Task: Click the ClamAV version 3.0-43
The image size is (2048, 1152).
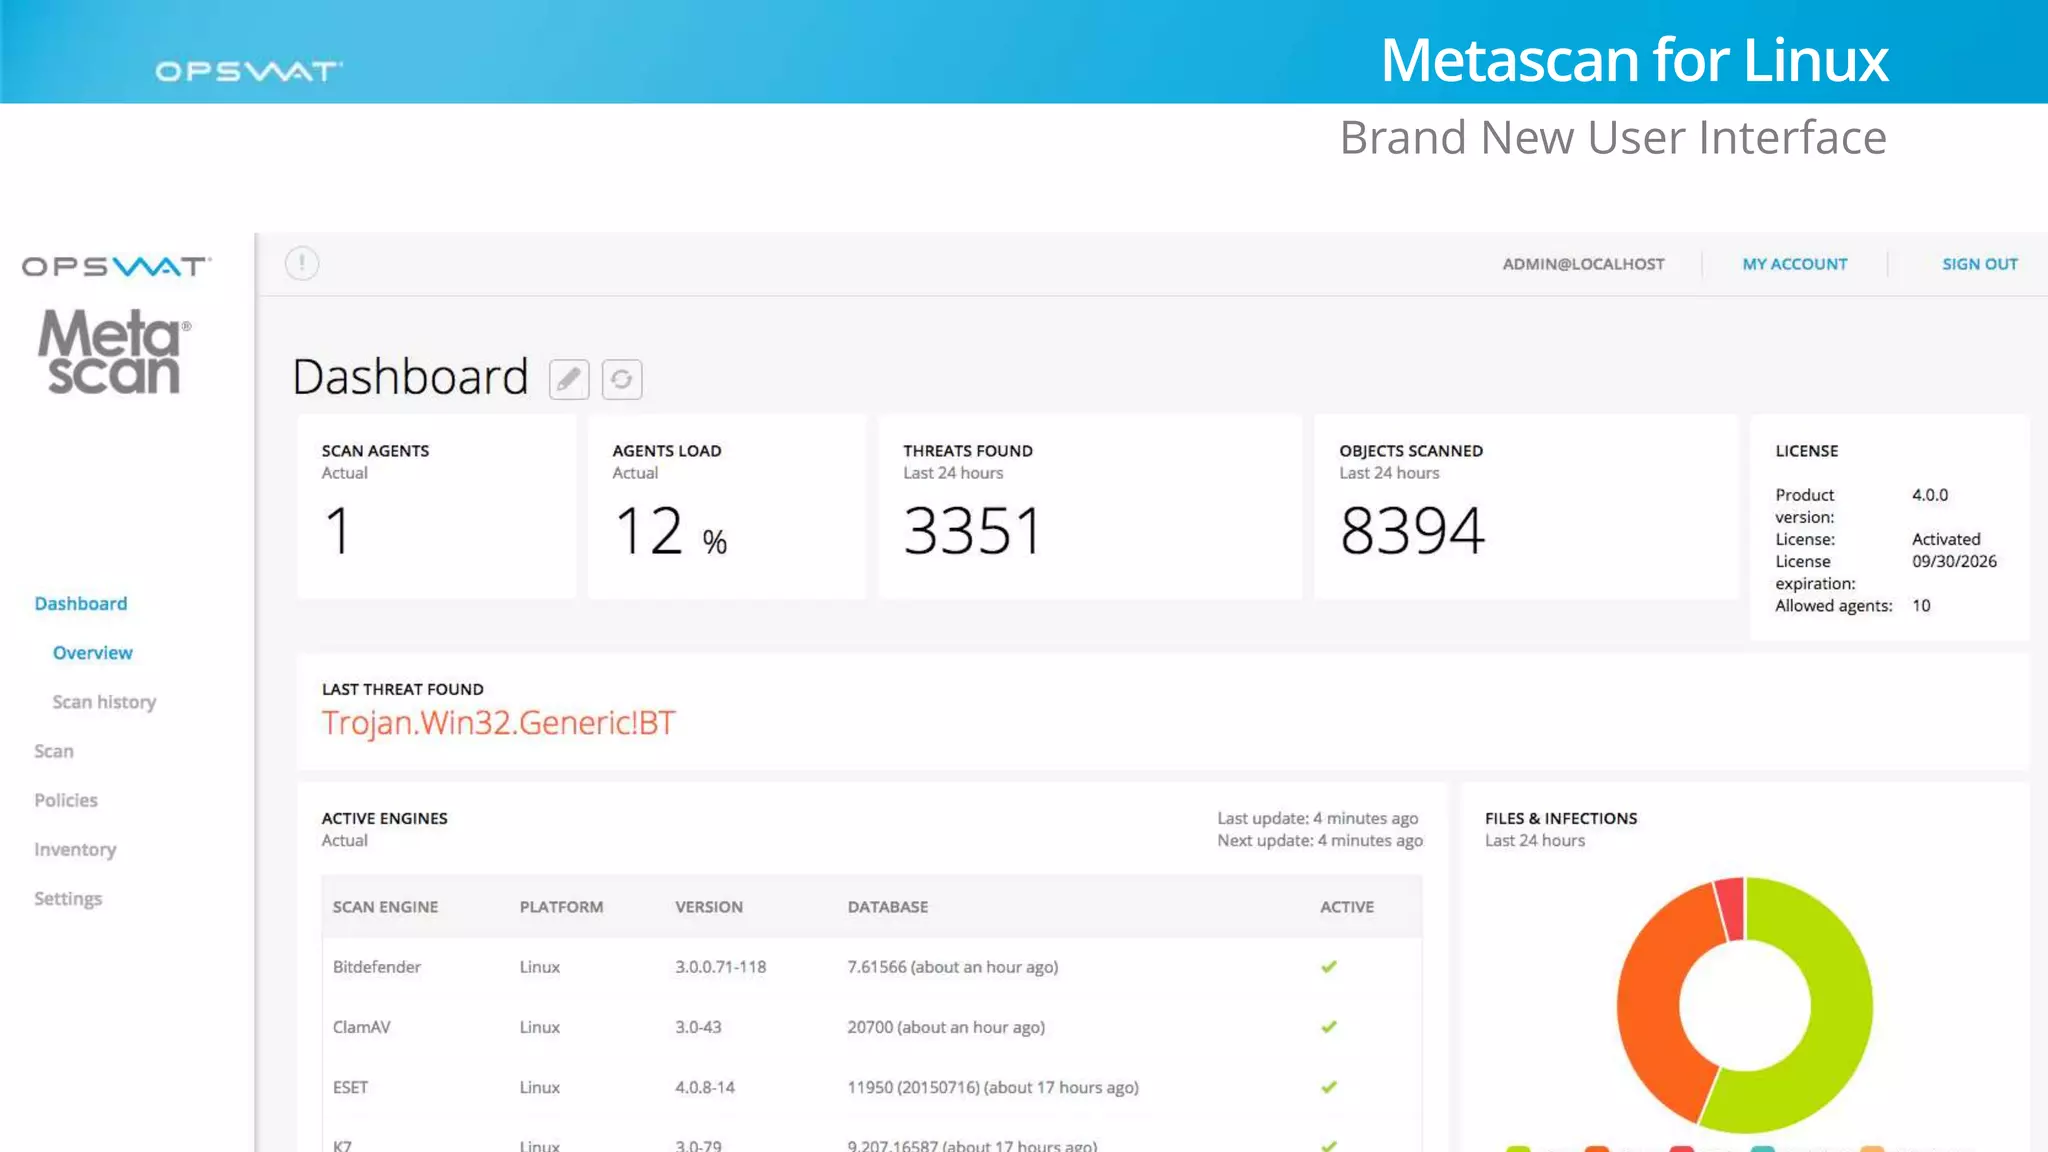Action: tap(698, 1027)
